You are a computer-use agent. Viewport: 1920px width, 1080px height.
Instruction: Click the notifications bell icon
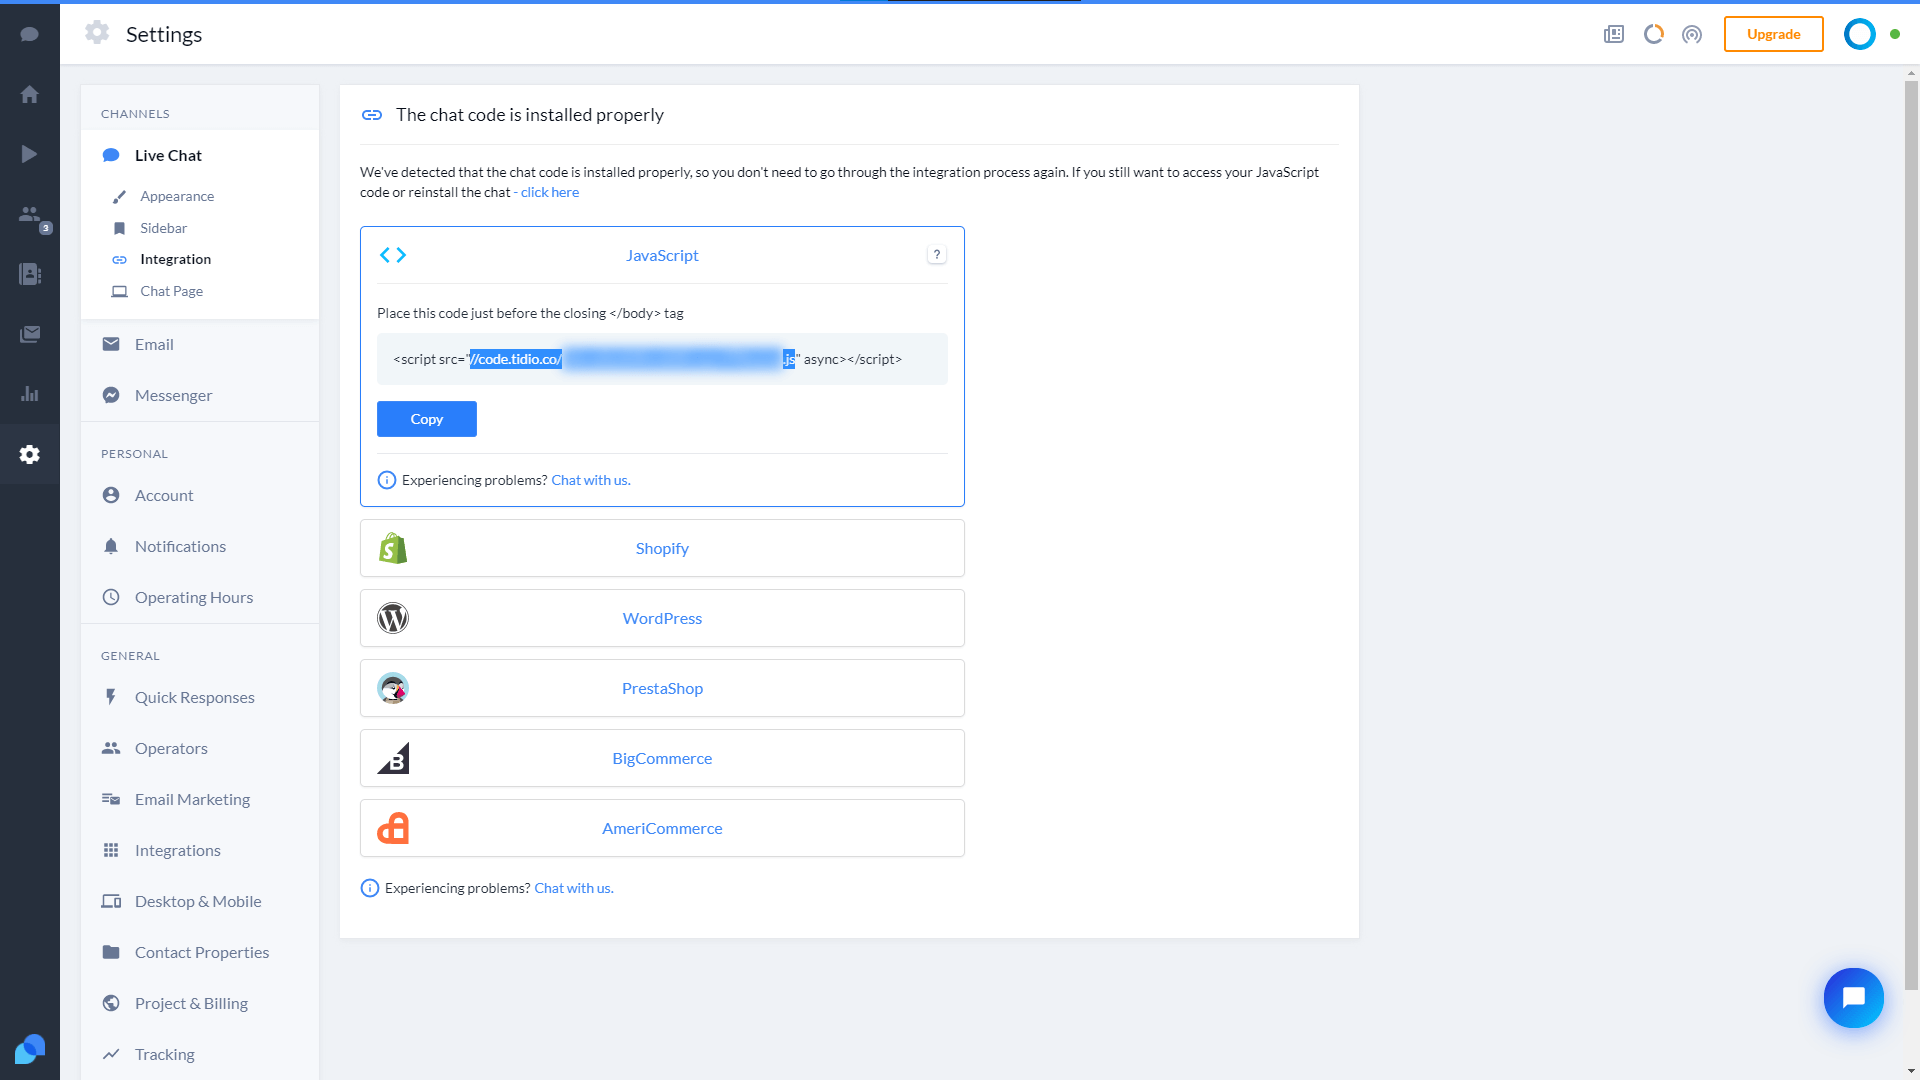click(x=111, y=546)
